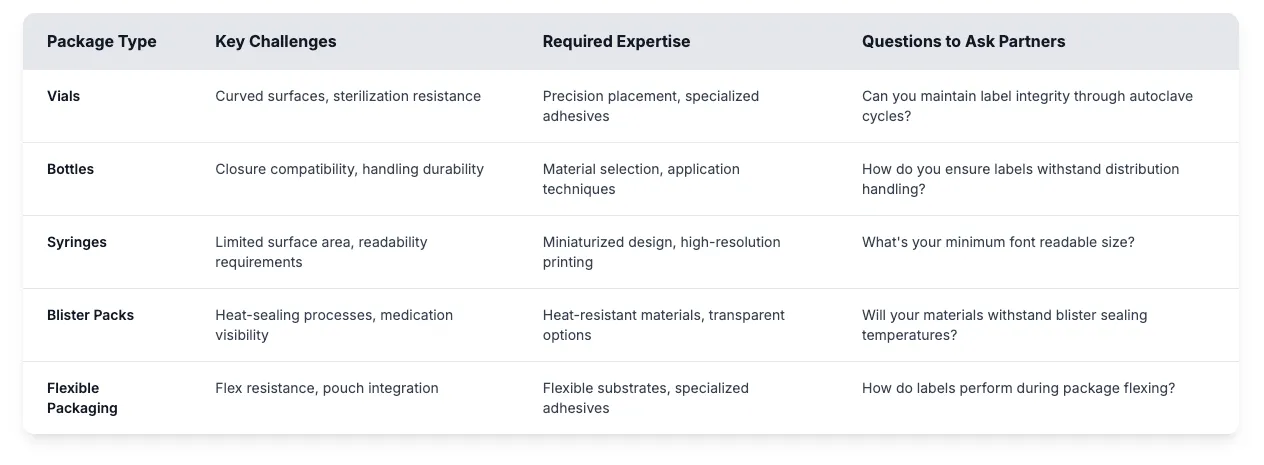This screenshot has width=1264, height=465.
Task: Click the curved surfaces, sterilization resistance cell
Action: (348, 97)
